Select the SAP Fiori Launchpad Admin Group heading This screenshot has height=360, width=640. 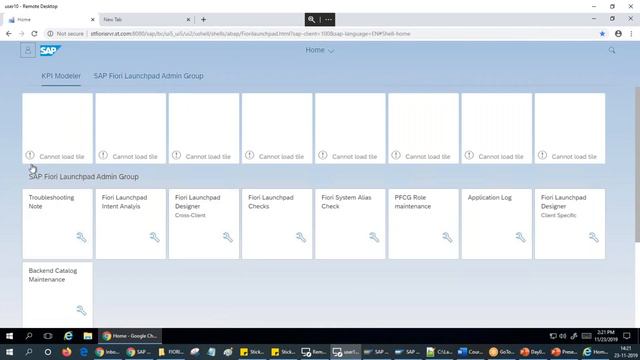pyautogui.click(x=84, y=177)
